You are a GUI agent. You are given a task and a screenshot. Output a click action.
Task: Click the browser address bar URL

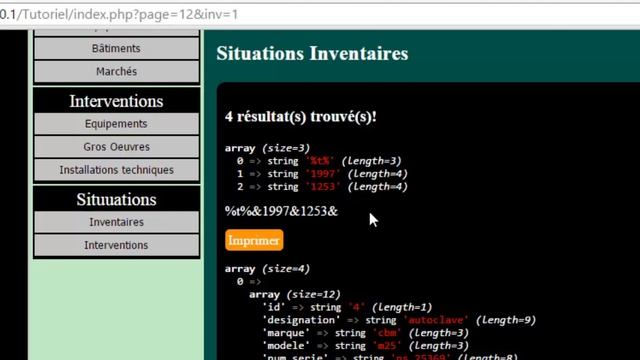coord(119,15)
